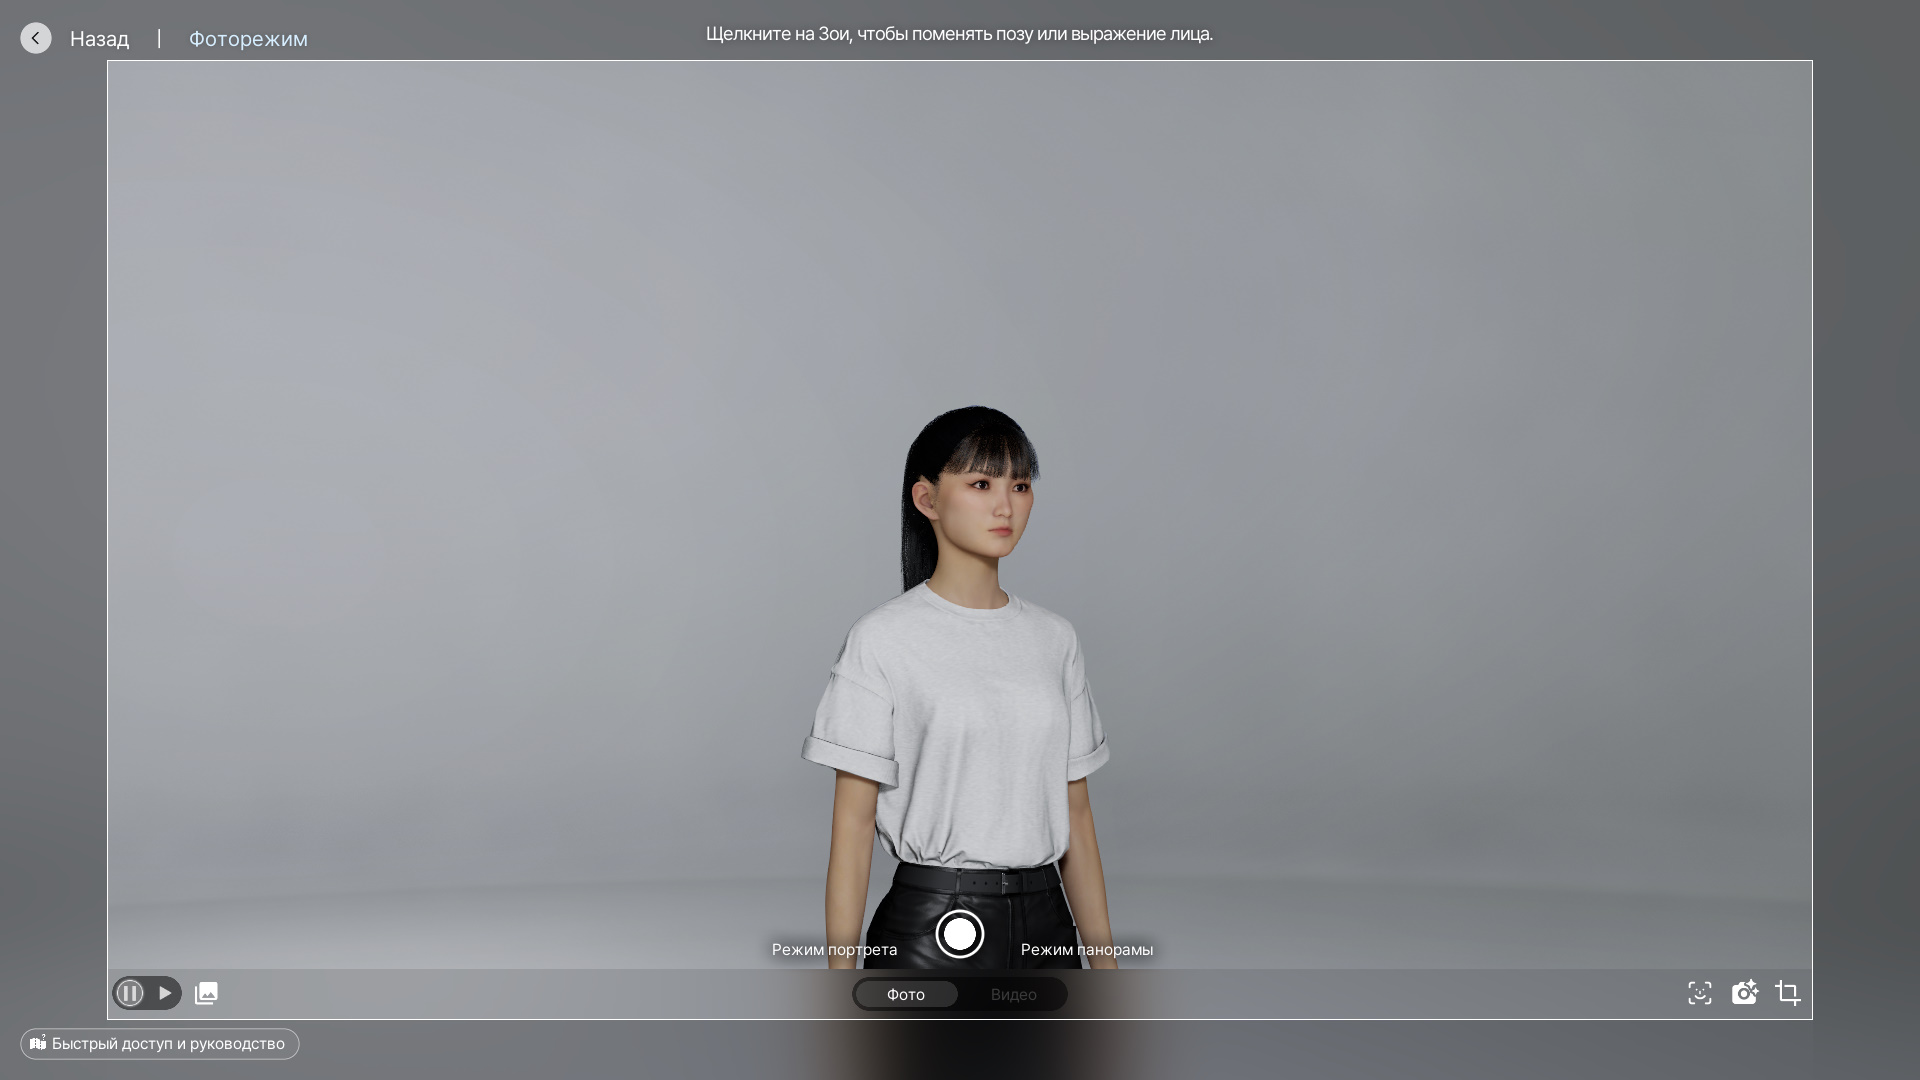Play the Zoi animation
Image resolution: width=1920 pixels, height=1080 pixels.
click(x=165, y=993)
